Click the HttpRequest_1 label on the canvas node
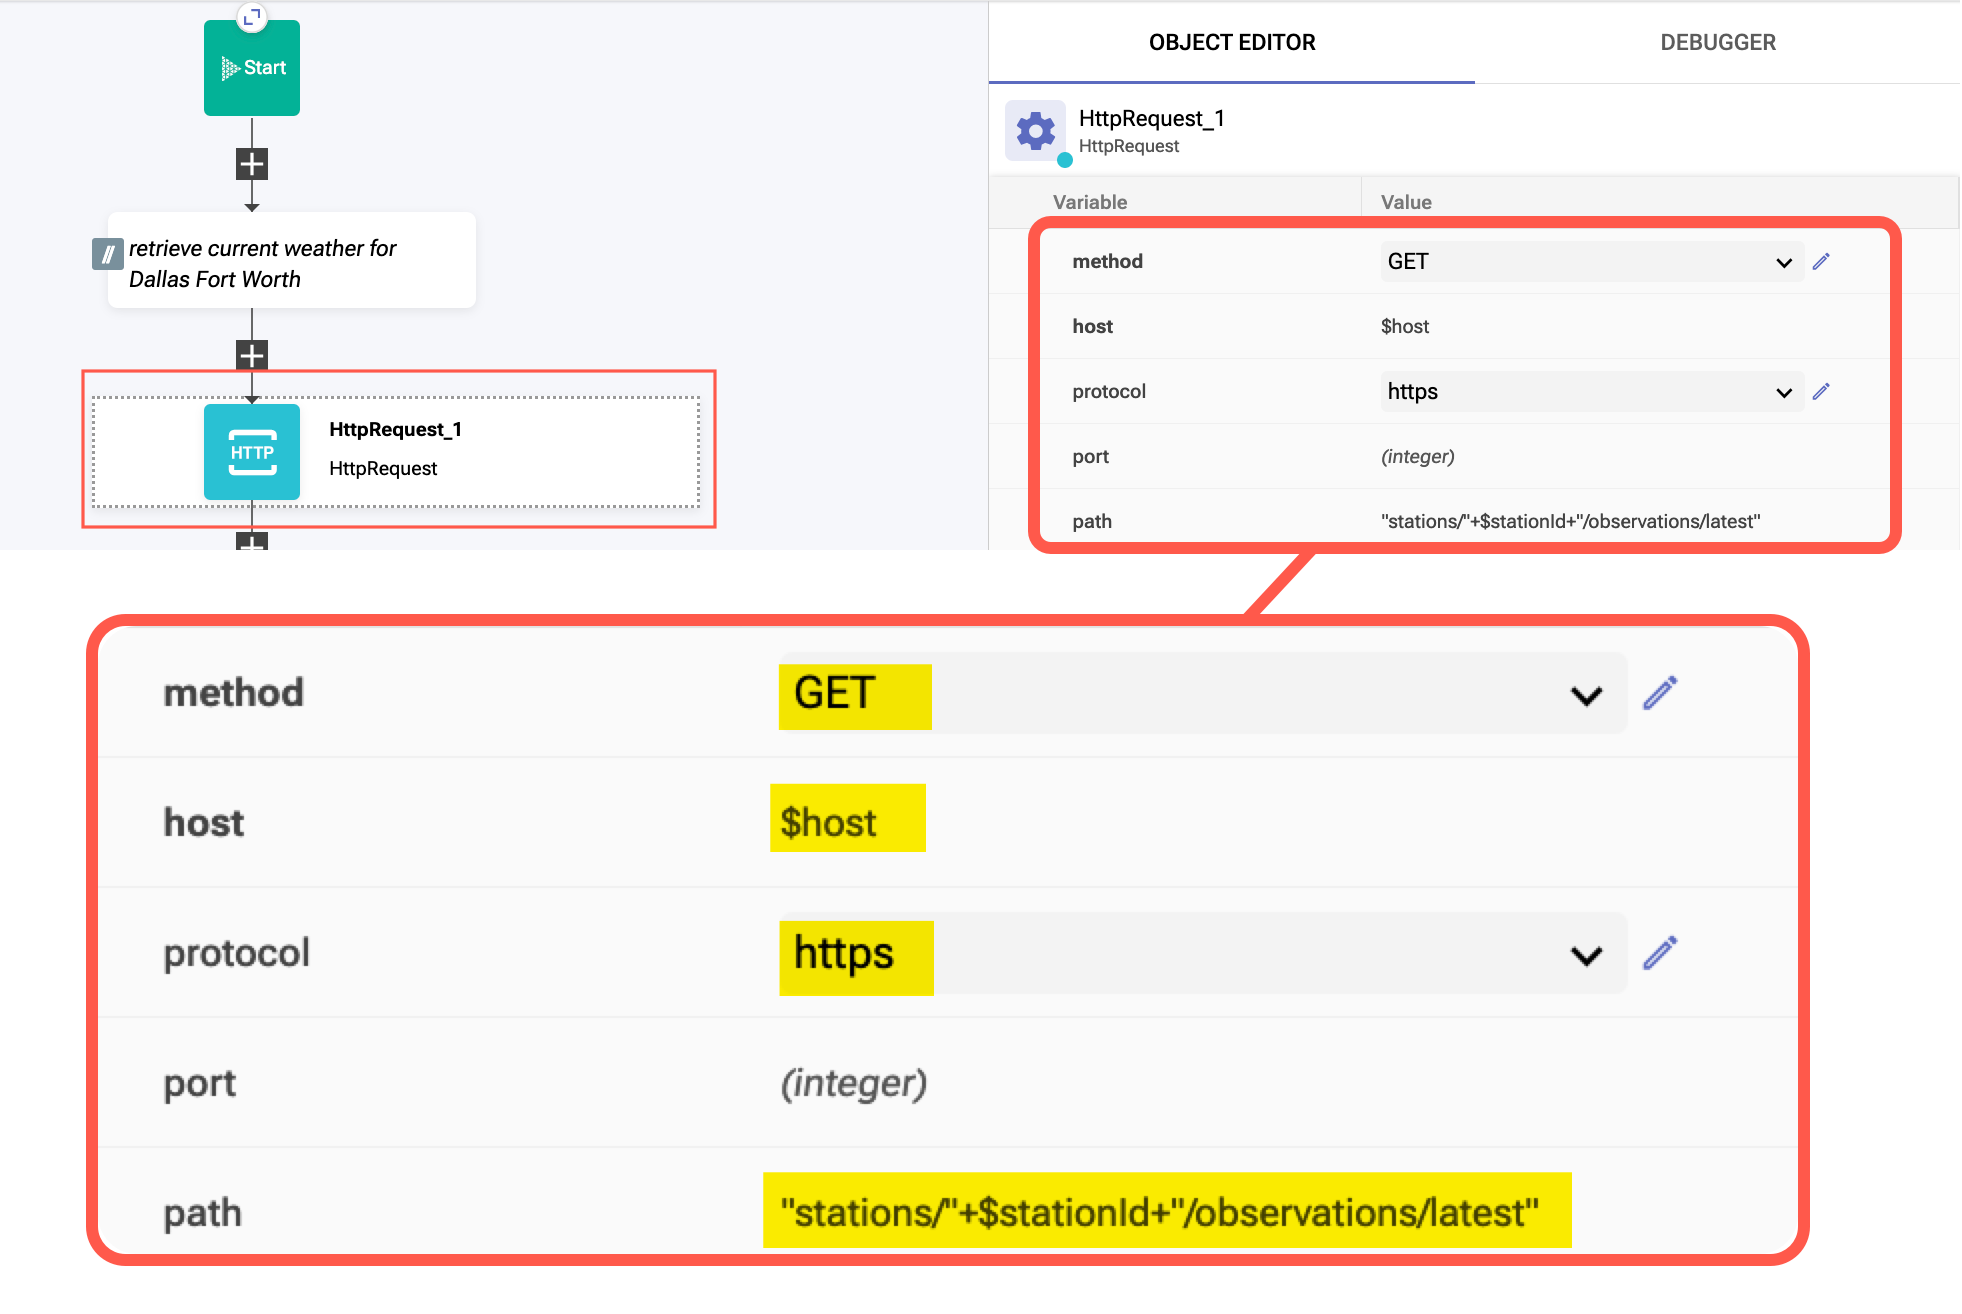The height and width of the screenshot is (1314, 1962). (x=395, y=429)
